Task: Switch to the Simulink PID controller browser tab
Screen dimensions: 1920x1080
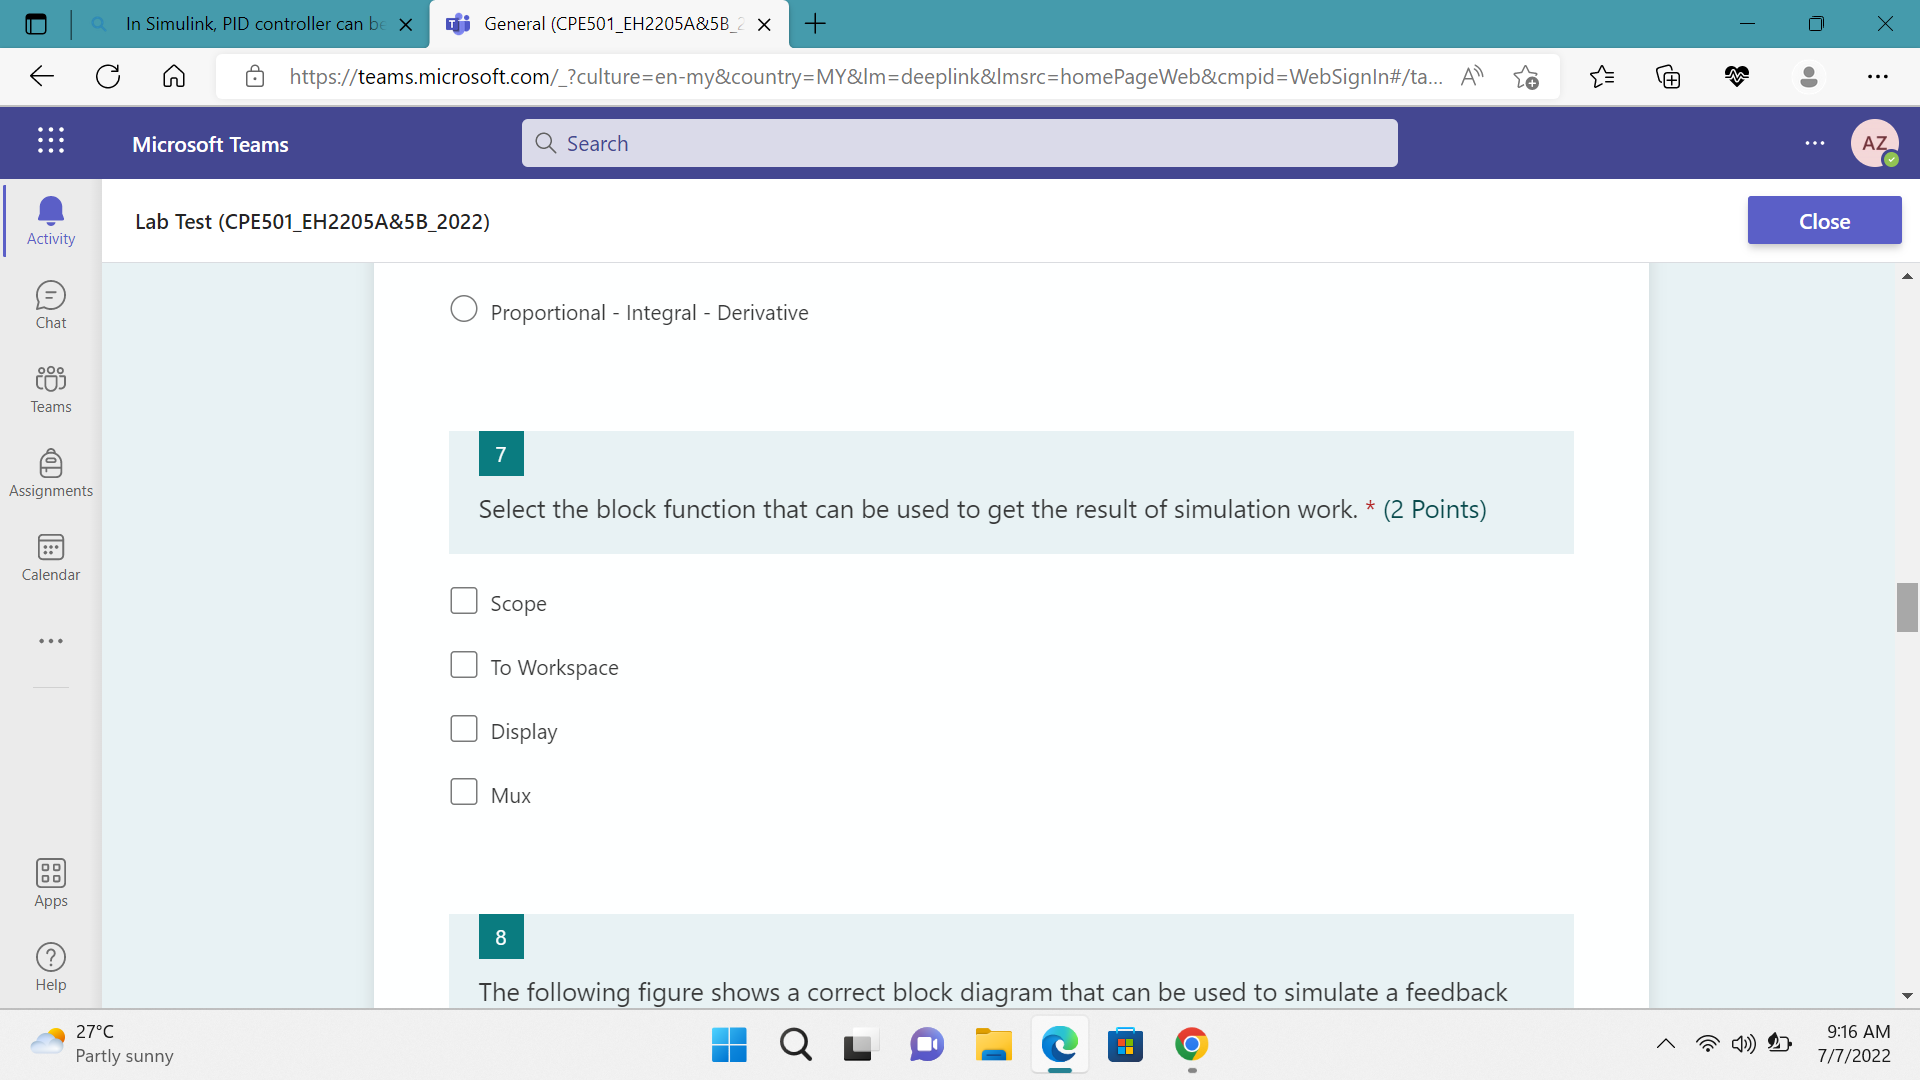Action: coord(250,24)
